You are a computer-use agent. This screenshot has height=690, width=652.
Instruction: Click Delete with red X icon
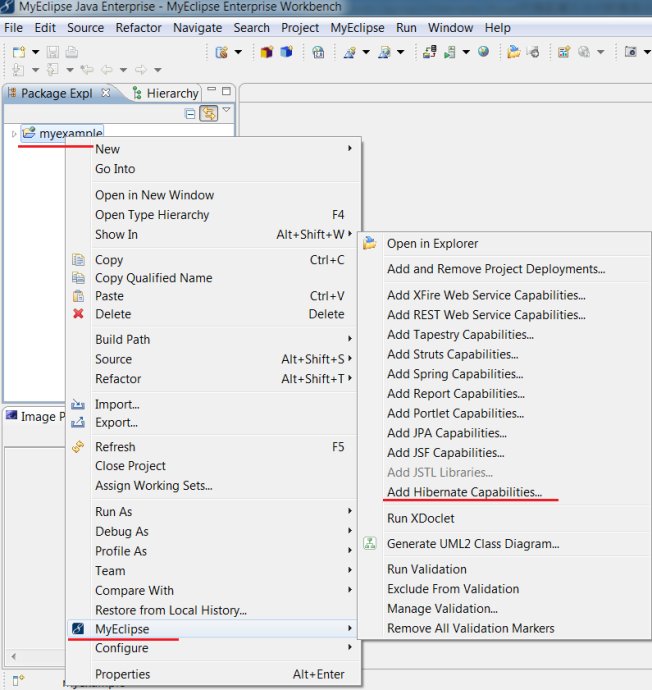[213, 314]
